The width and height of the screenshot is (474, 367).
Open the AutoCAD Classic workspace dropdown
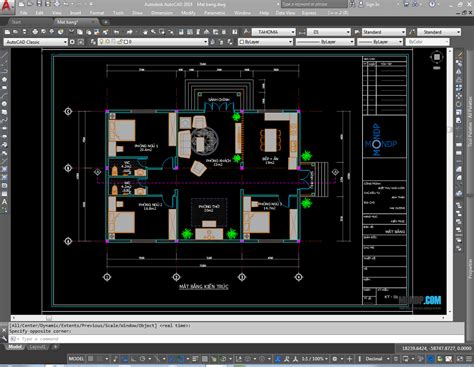[65, 42]
